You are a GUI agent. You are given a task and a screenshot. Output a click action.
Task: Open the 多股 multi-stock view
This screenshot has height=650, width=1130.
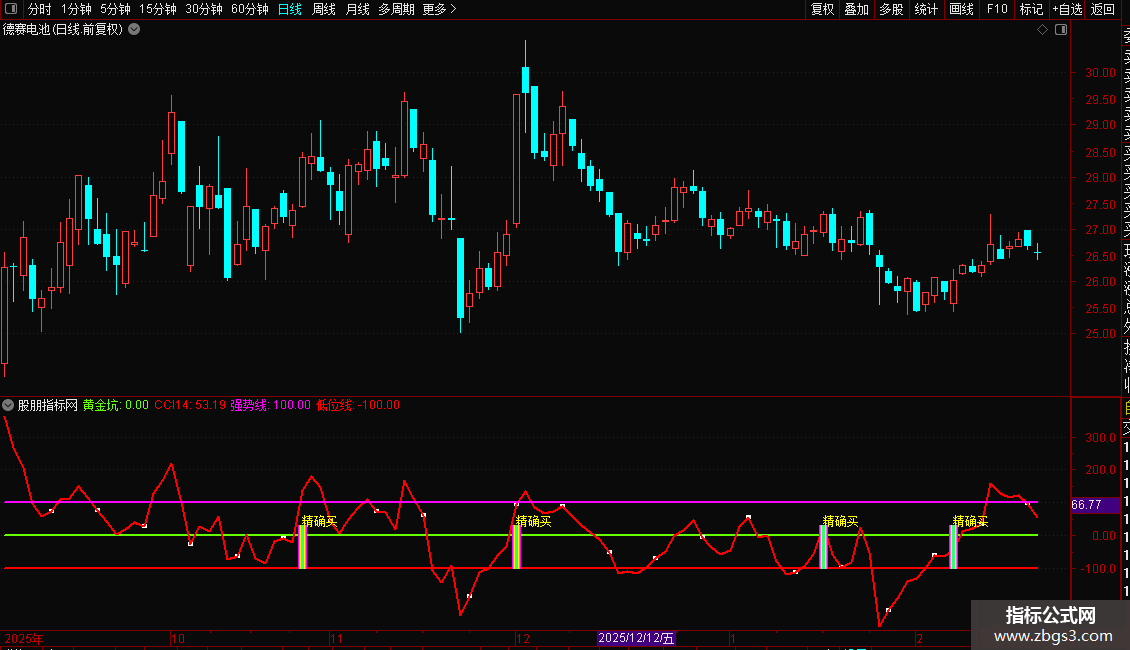pos(891,9)
